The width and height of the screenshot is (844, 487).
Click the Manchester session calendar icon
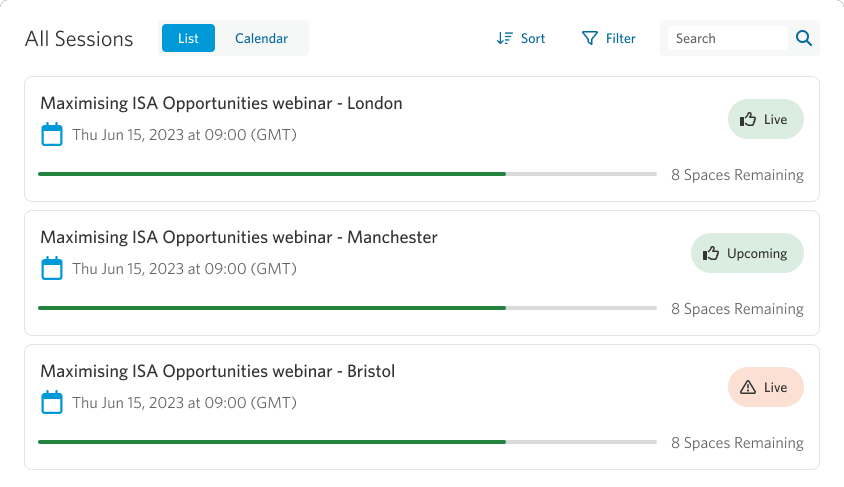pos(52,269)
